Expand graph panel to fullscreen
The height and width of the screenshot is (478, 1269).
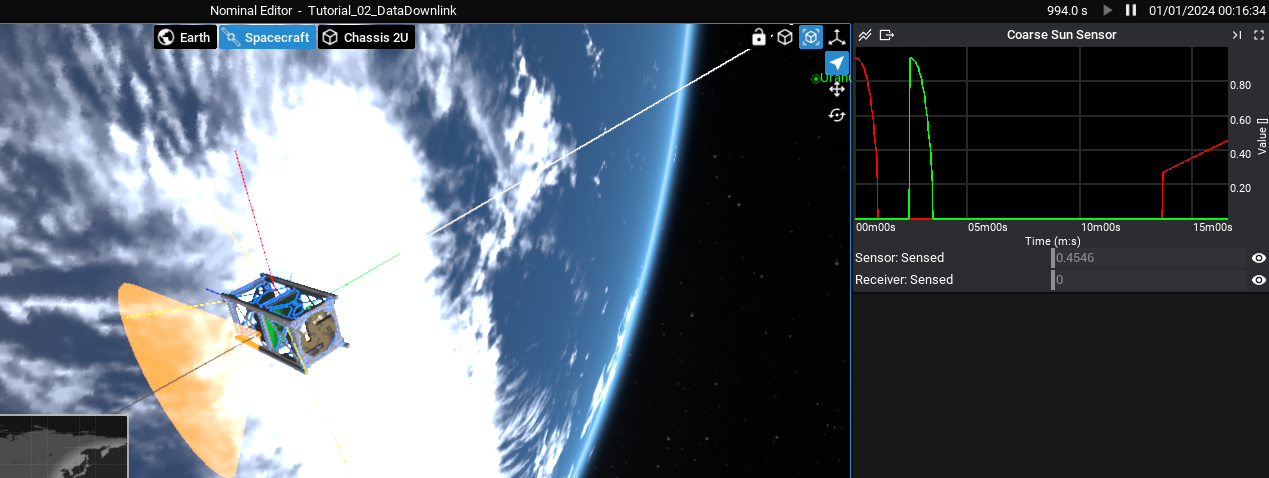[x=1259, y=35]
